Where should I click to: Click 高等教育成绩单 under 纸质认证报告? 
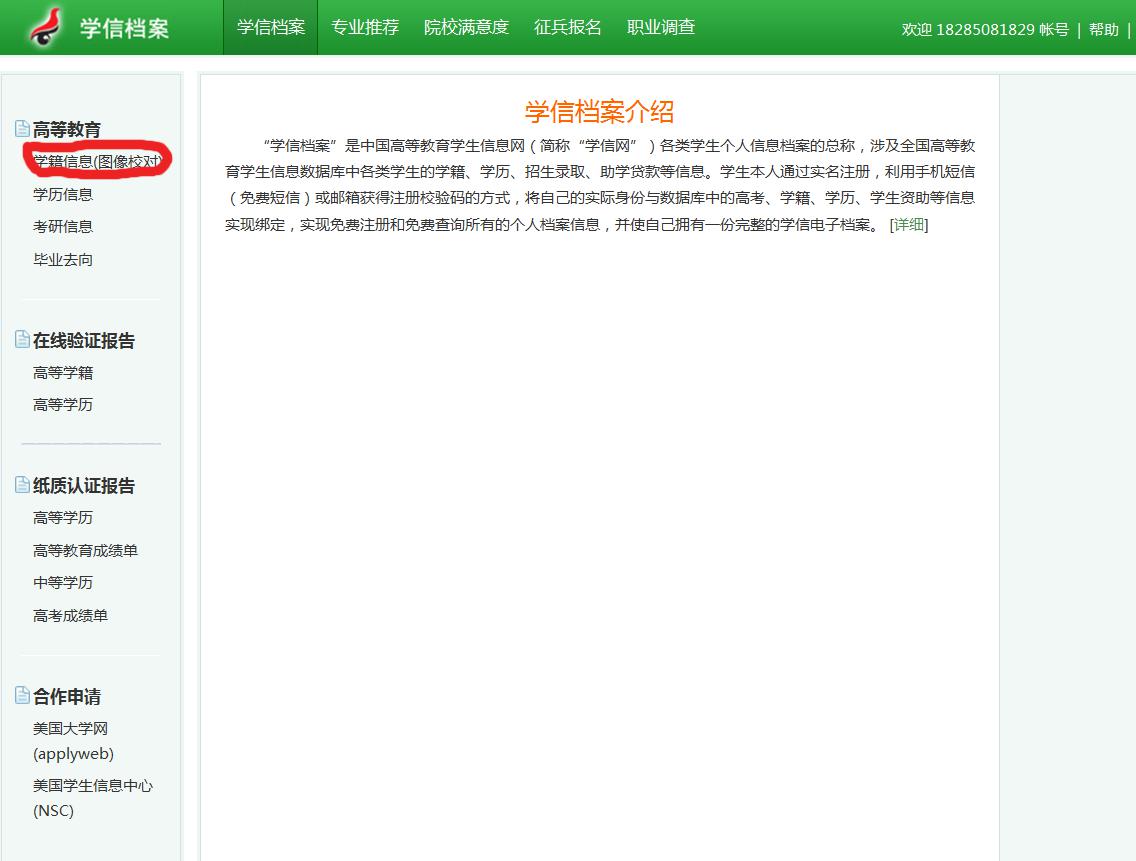coord(85,551)
